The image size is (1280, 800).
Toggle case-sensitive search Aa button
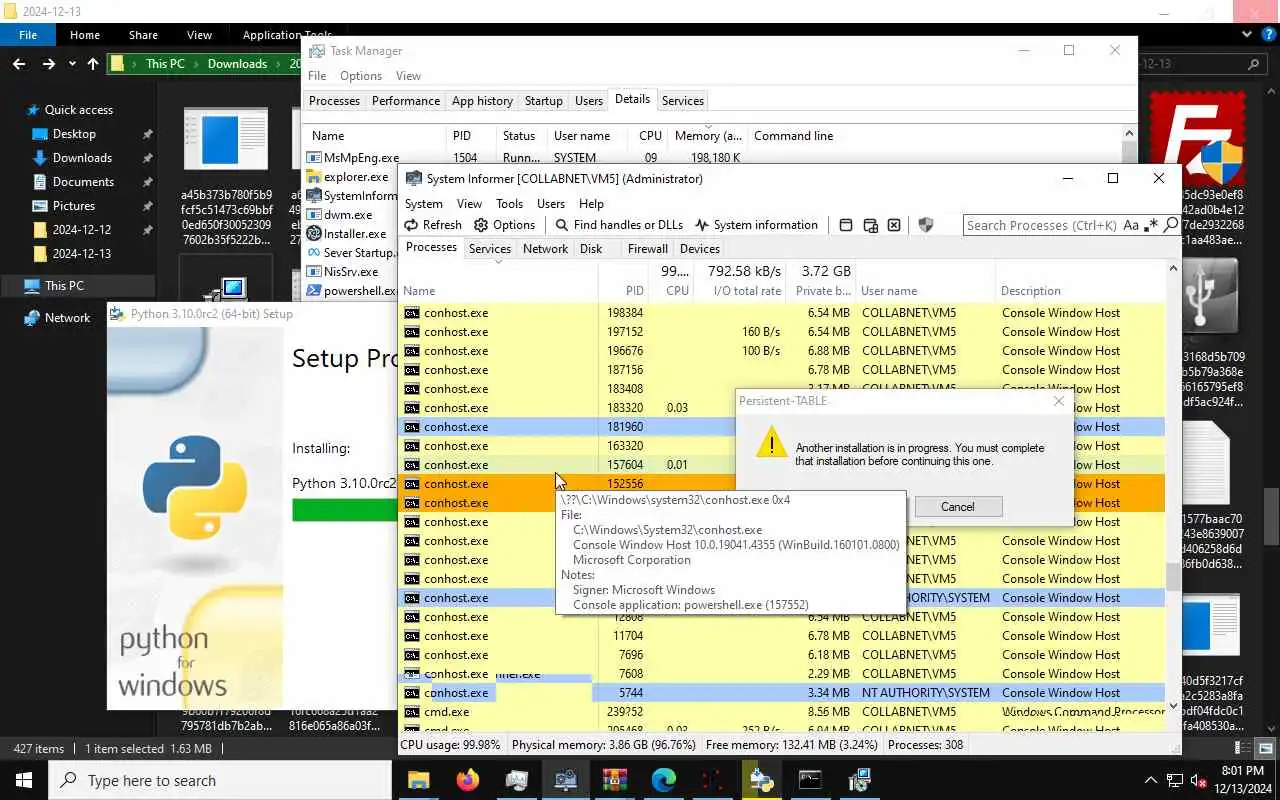click(x=1131, y=225)
